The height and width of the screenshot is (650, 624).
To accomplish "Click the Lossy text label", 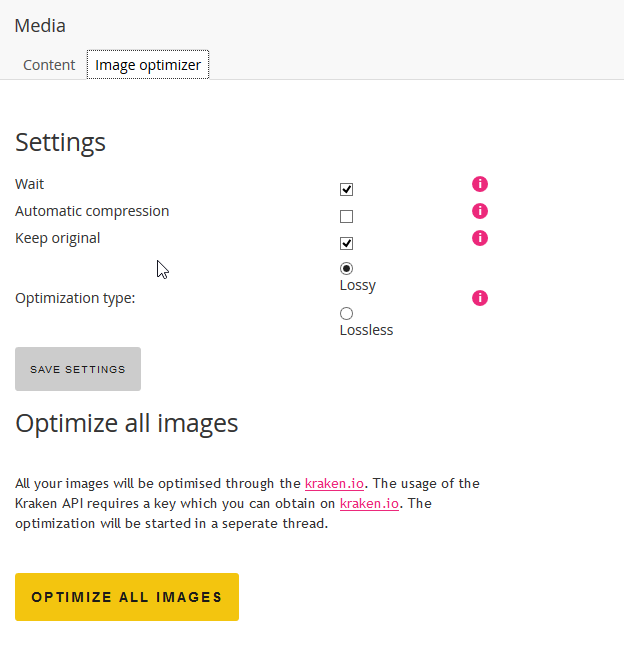I will tap(357, 286).
